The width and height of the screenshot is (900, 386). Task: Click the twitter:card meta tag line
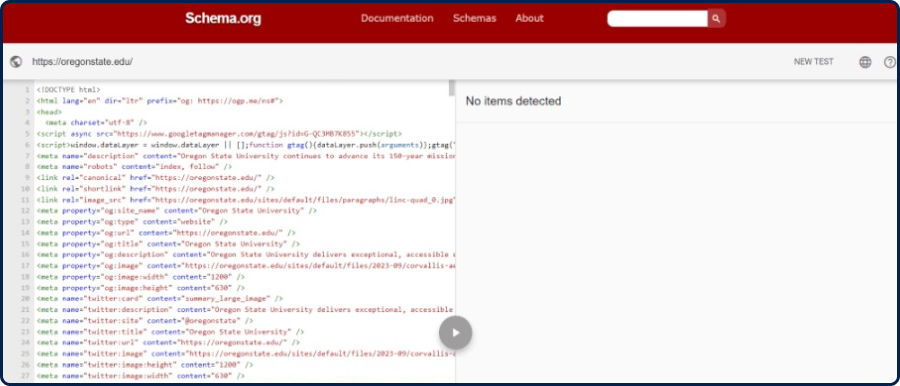160,299
